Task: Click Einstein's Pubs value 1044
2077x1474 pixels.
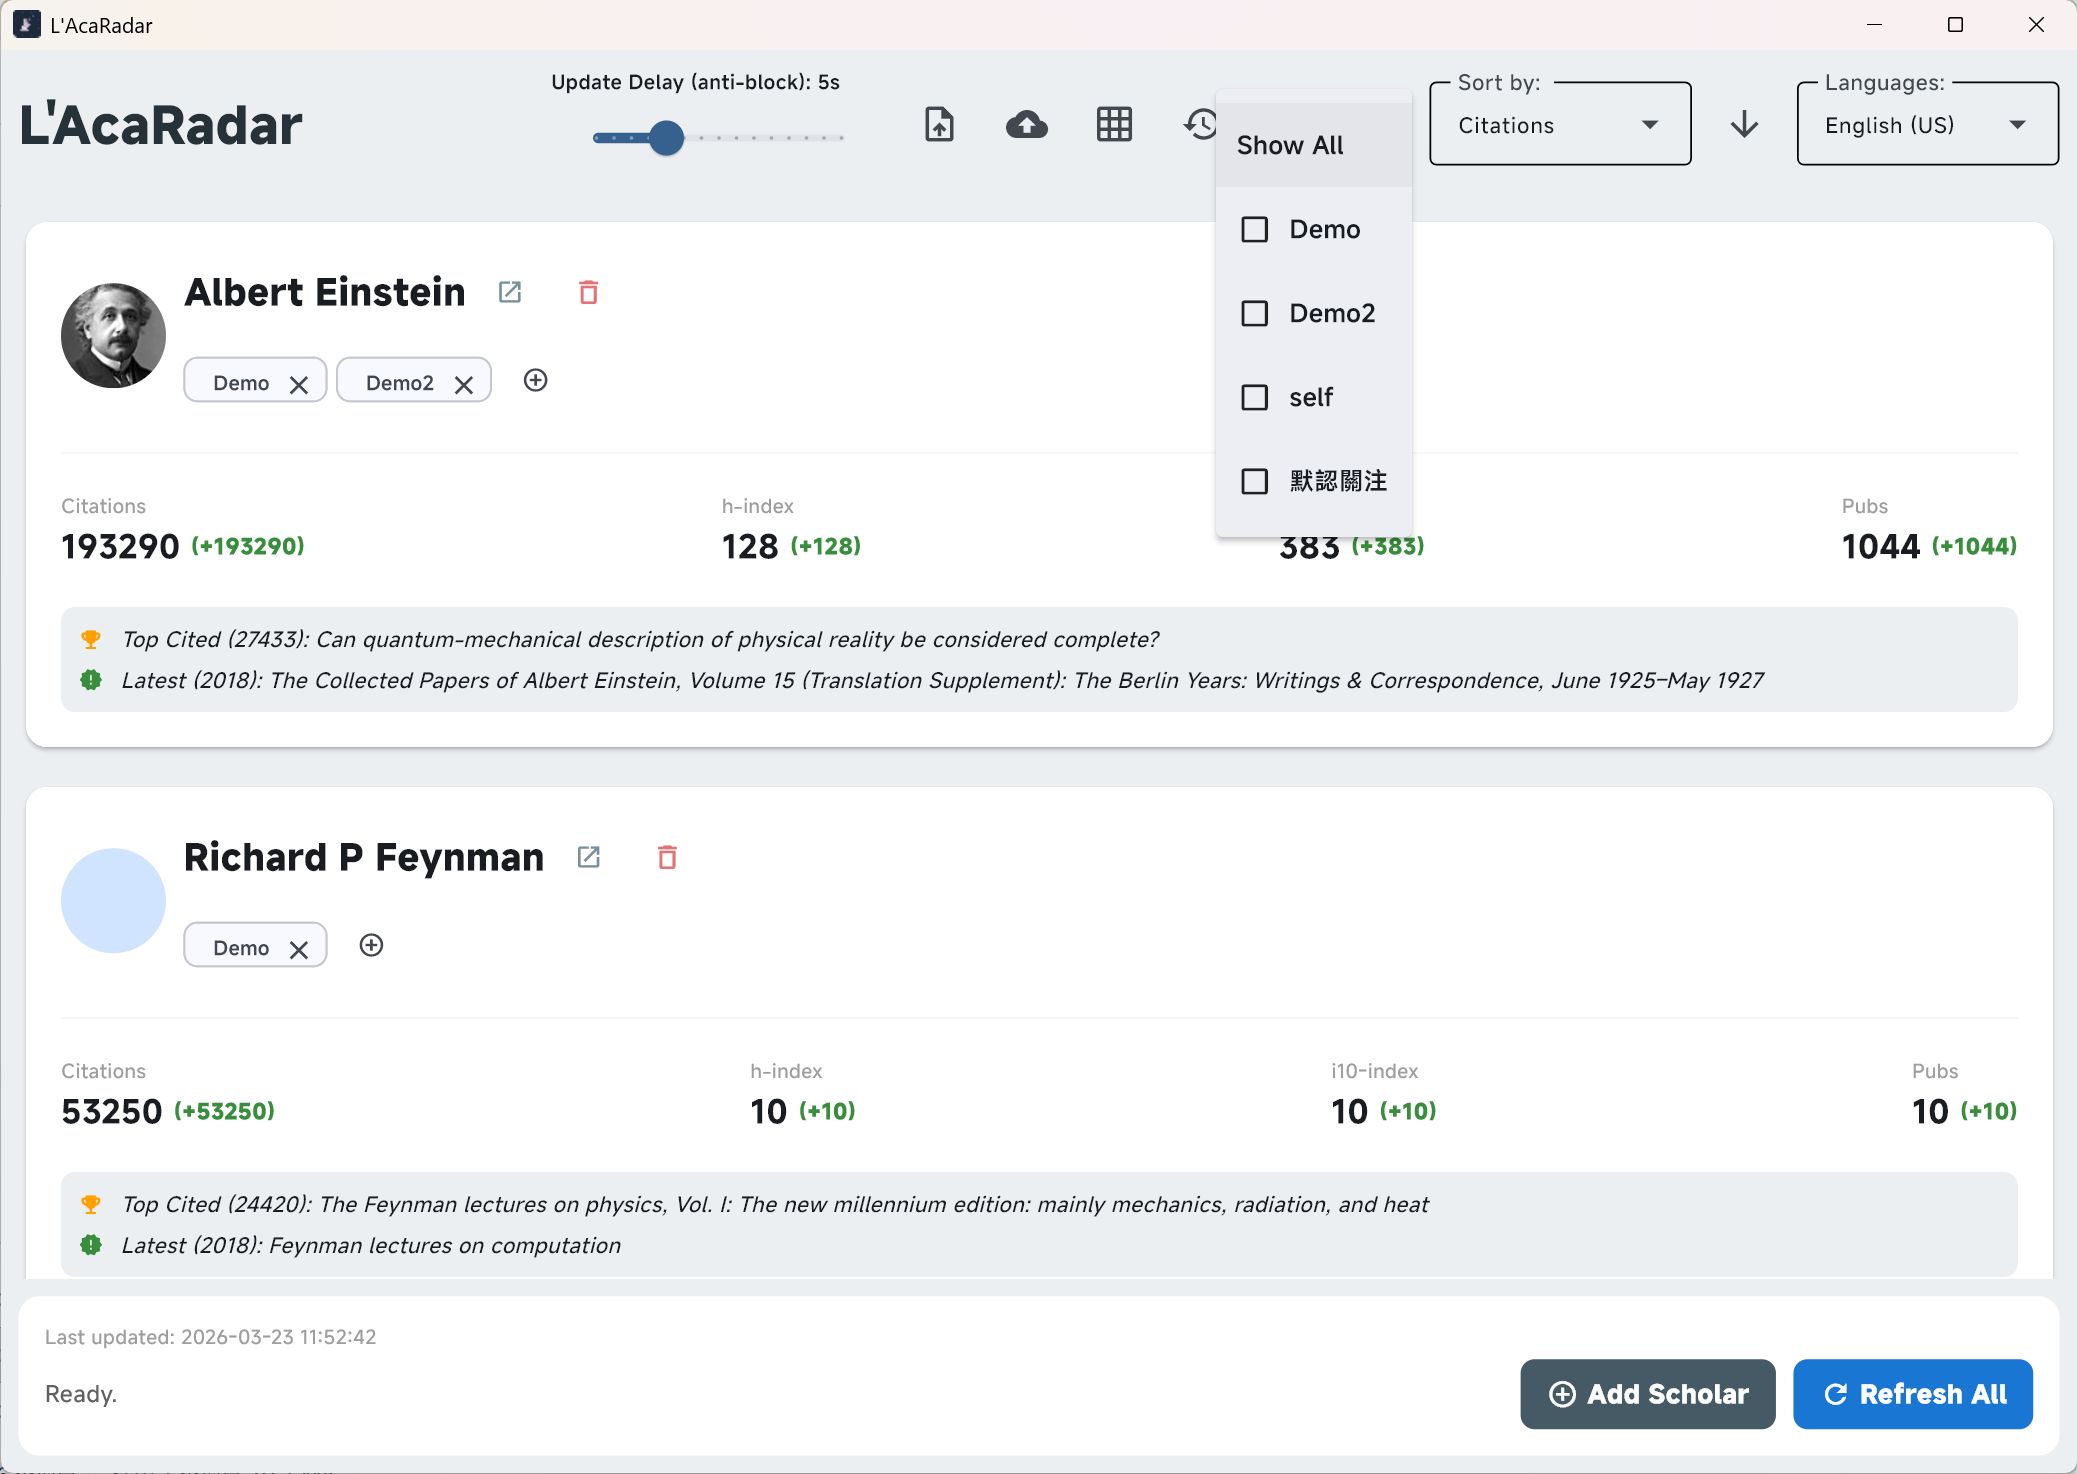Action: 1881,546
